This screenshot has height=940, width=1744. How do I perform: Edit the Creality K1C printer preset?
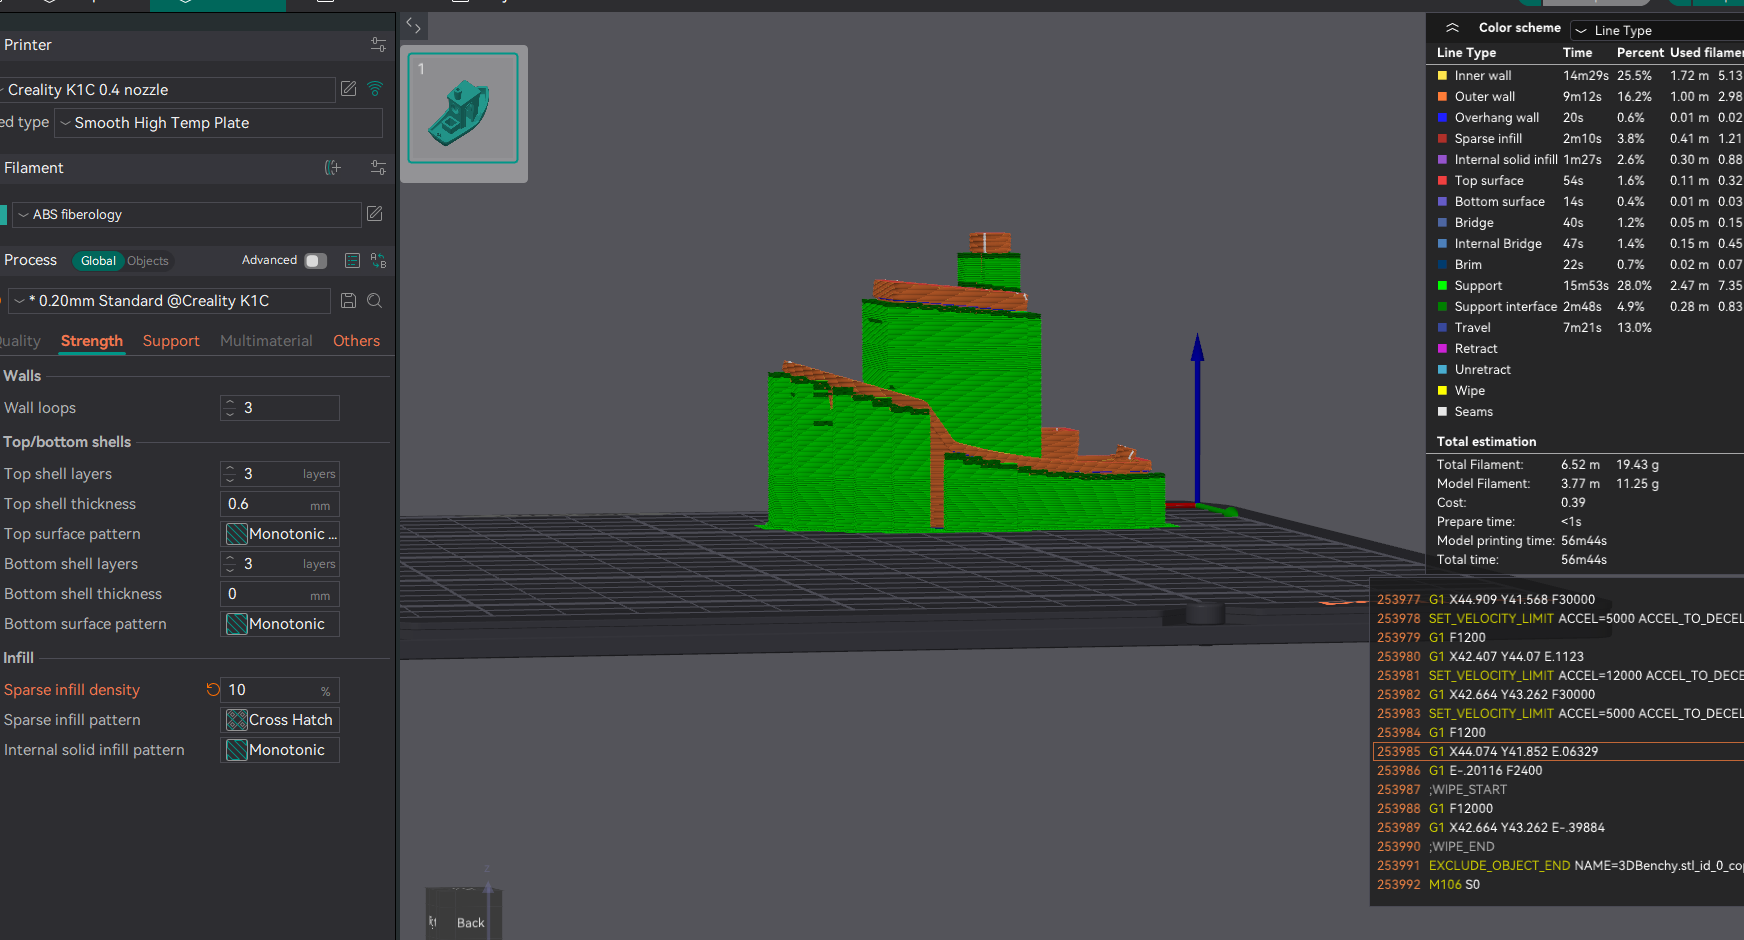point(349,89)
